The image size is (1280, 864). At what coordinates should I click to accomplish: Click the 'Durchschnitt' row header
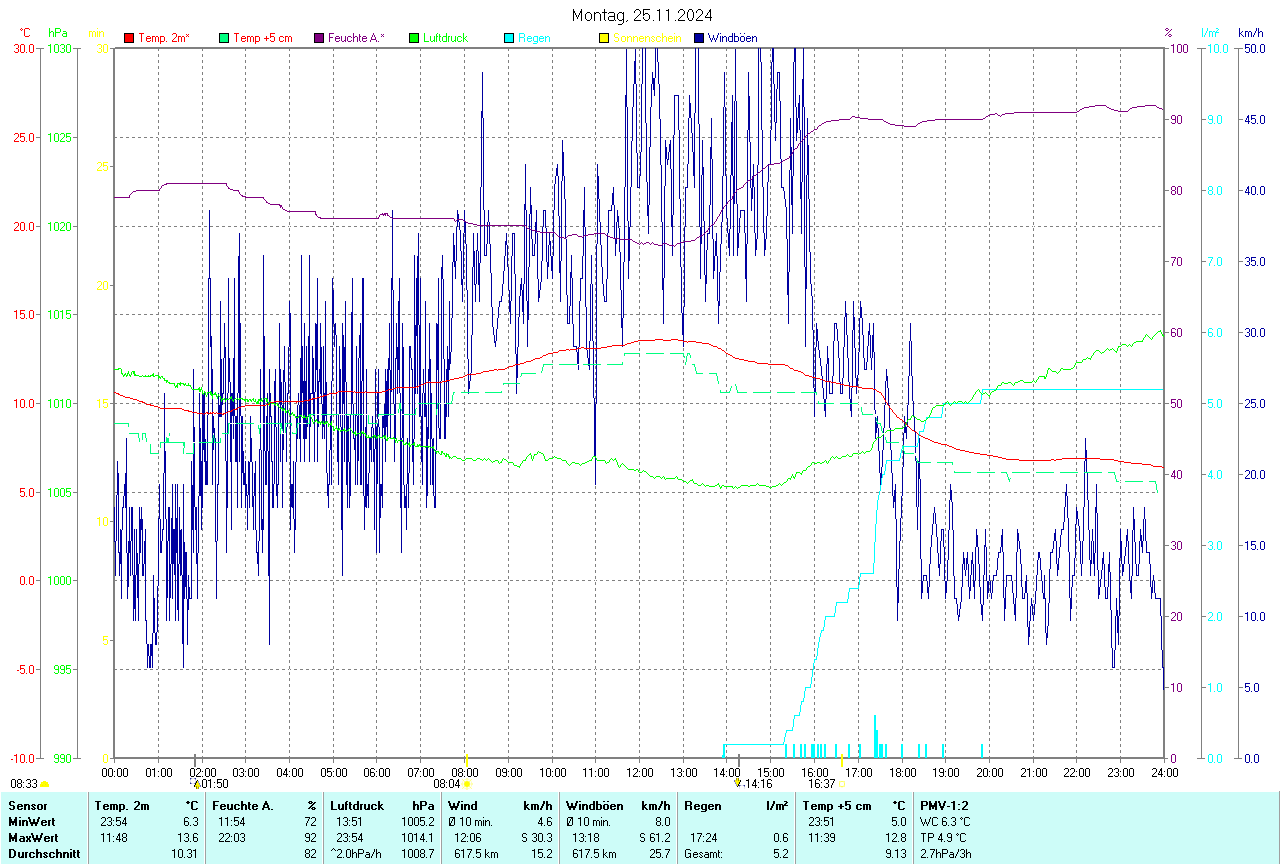pyautogui.click(x=44, y=853)
